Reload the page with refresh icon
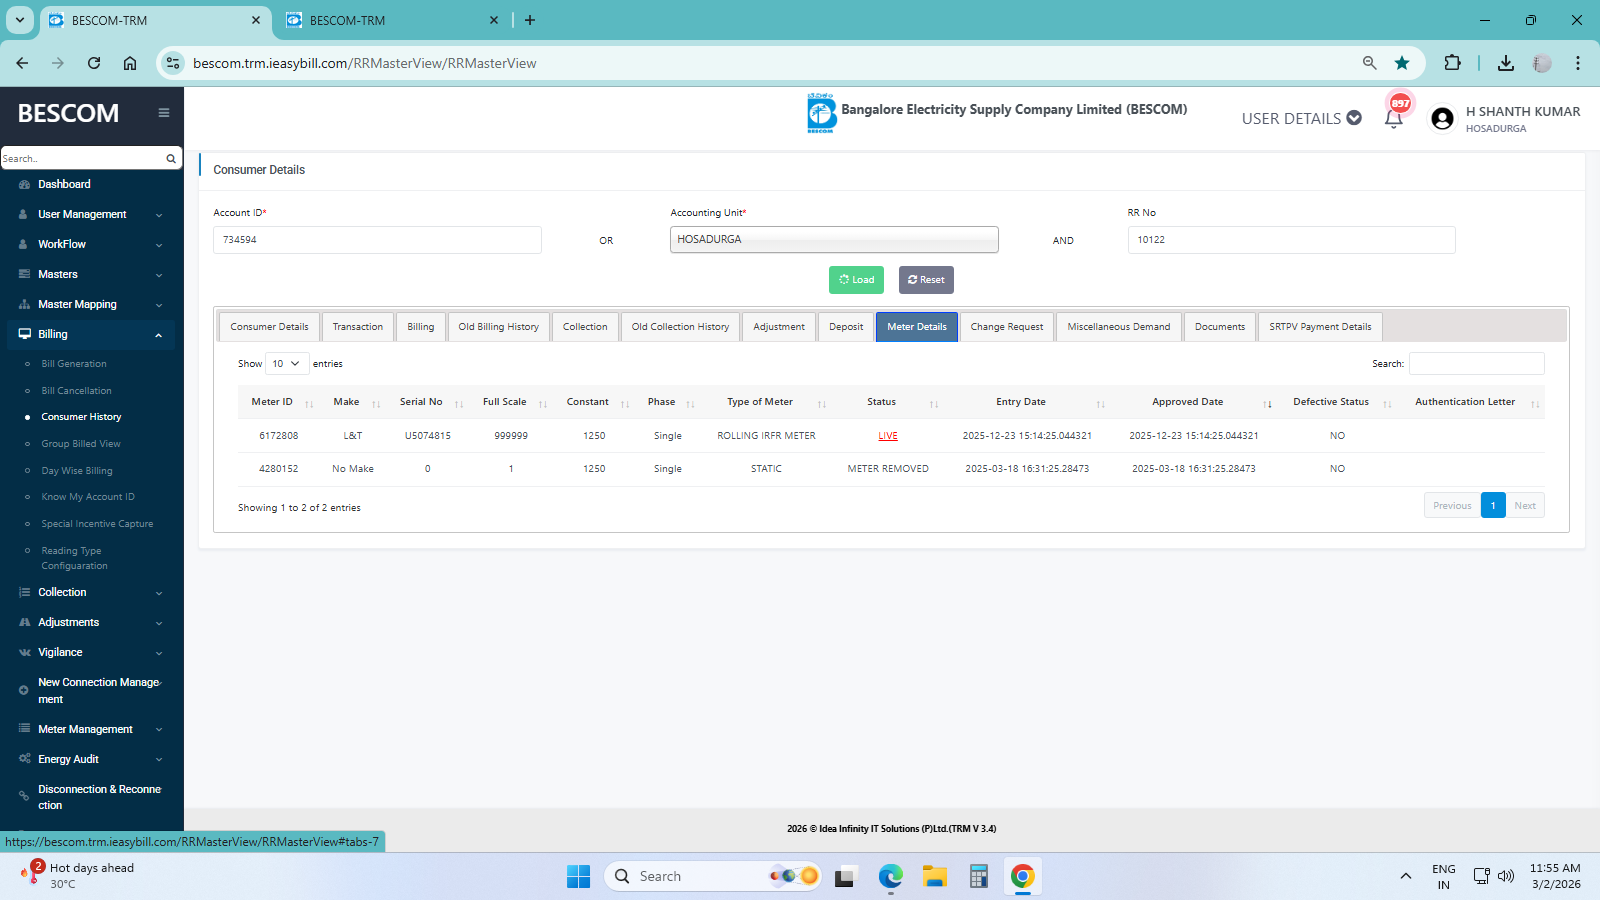Screen dimensions: 1600x900 point(94,63)
